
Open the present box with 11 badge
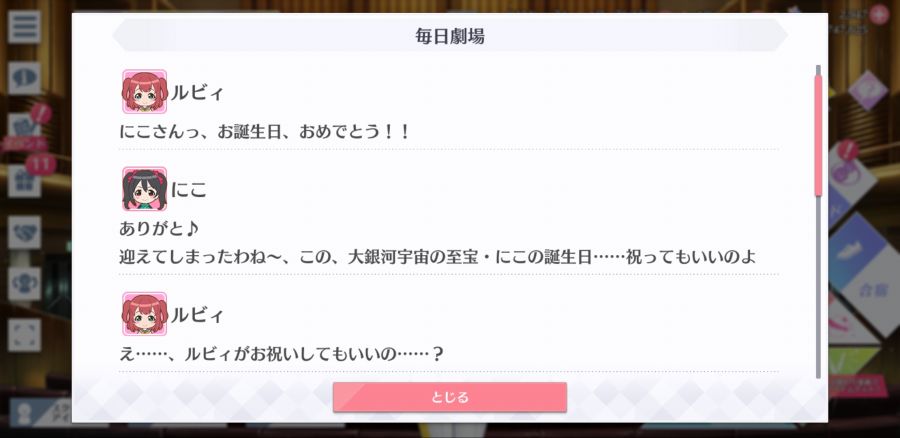click(24, 181)
